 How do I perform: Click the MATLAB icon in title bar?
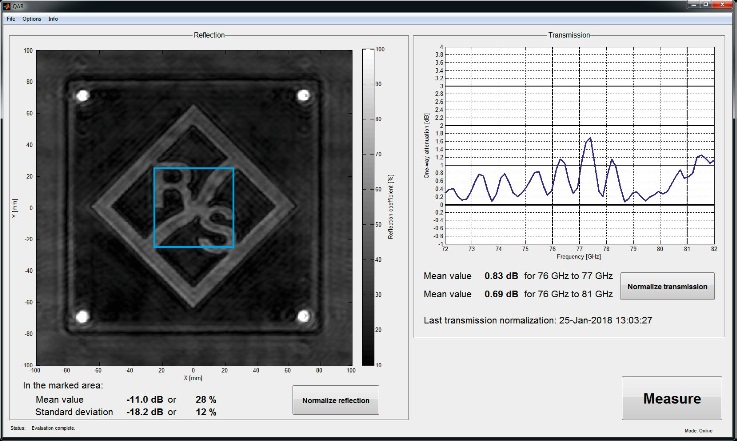6,6
